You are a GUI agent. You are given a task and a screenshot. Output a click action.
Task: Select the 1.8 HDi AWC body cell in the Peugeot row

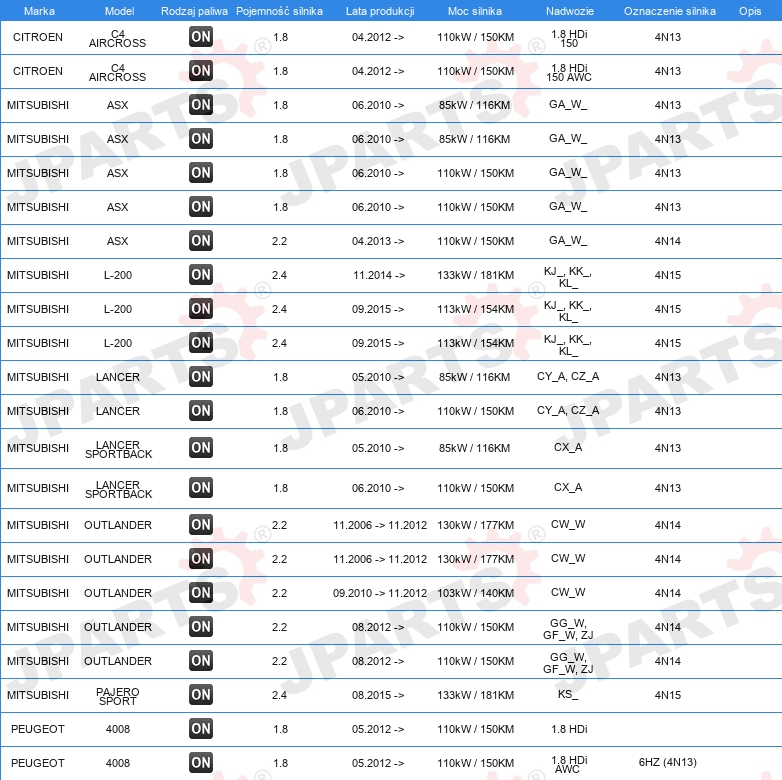(569, 765)
